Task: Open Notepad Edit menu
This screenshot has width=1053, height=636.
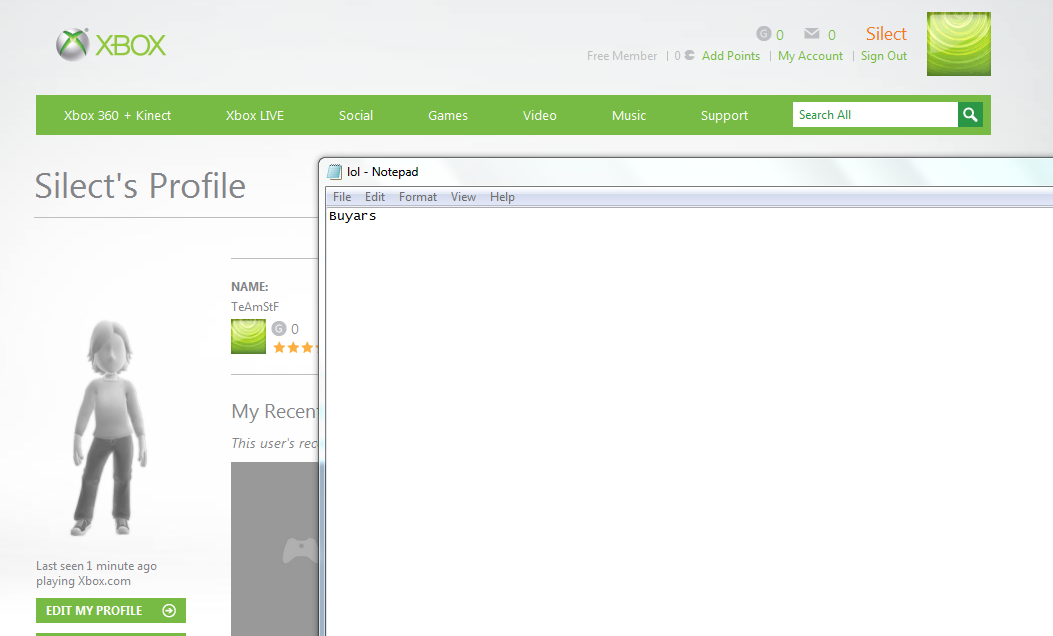Action: (x=375, y=197)
